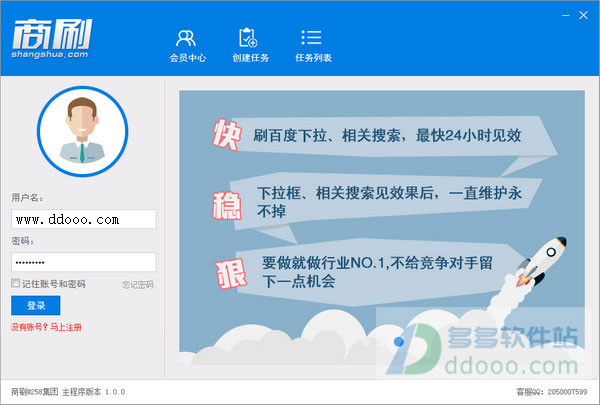Open the 会员中心 member center icon
The width and height of the screenshot is (600, 405).
click(188, 46)
